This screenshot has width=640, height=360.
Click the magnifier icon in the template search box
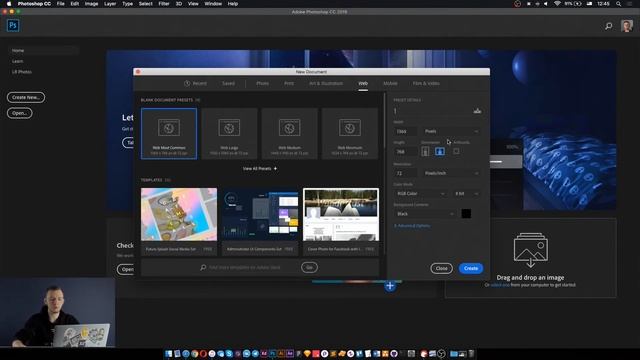click(x=203, y=267)
